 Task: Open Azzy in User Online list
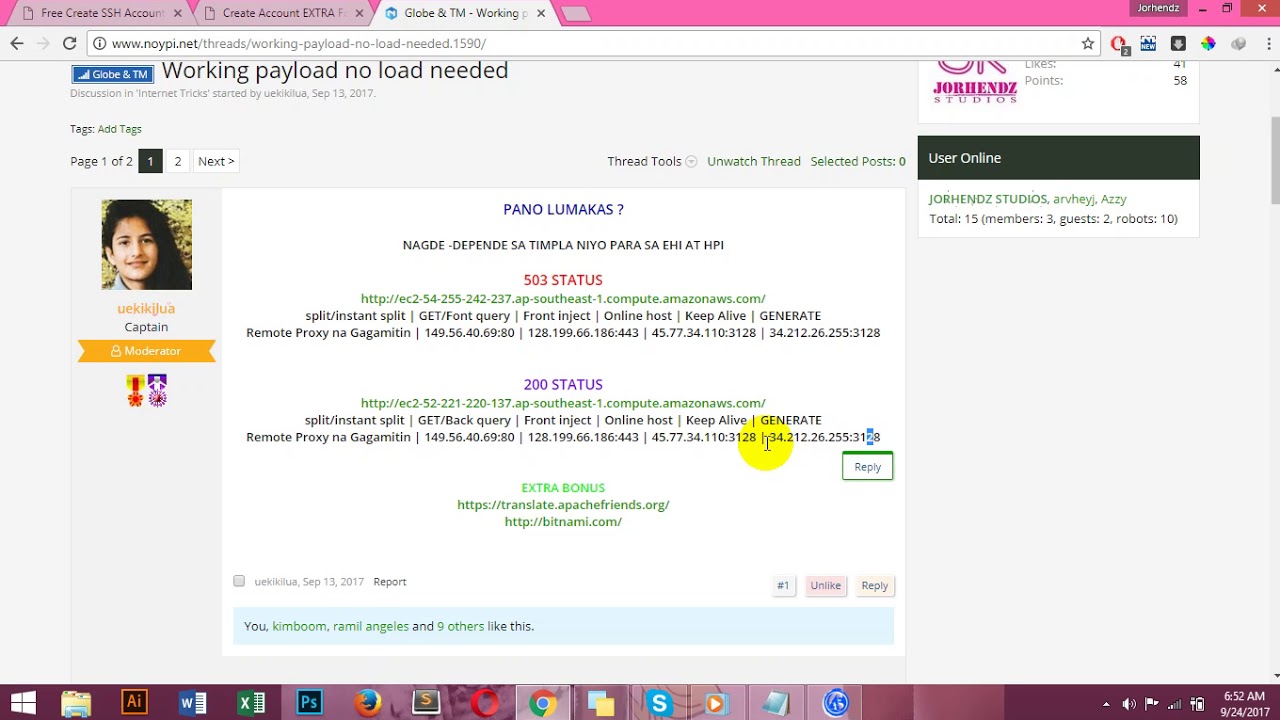coord(1114,199)
